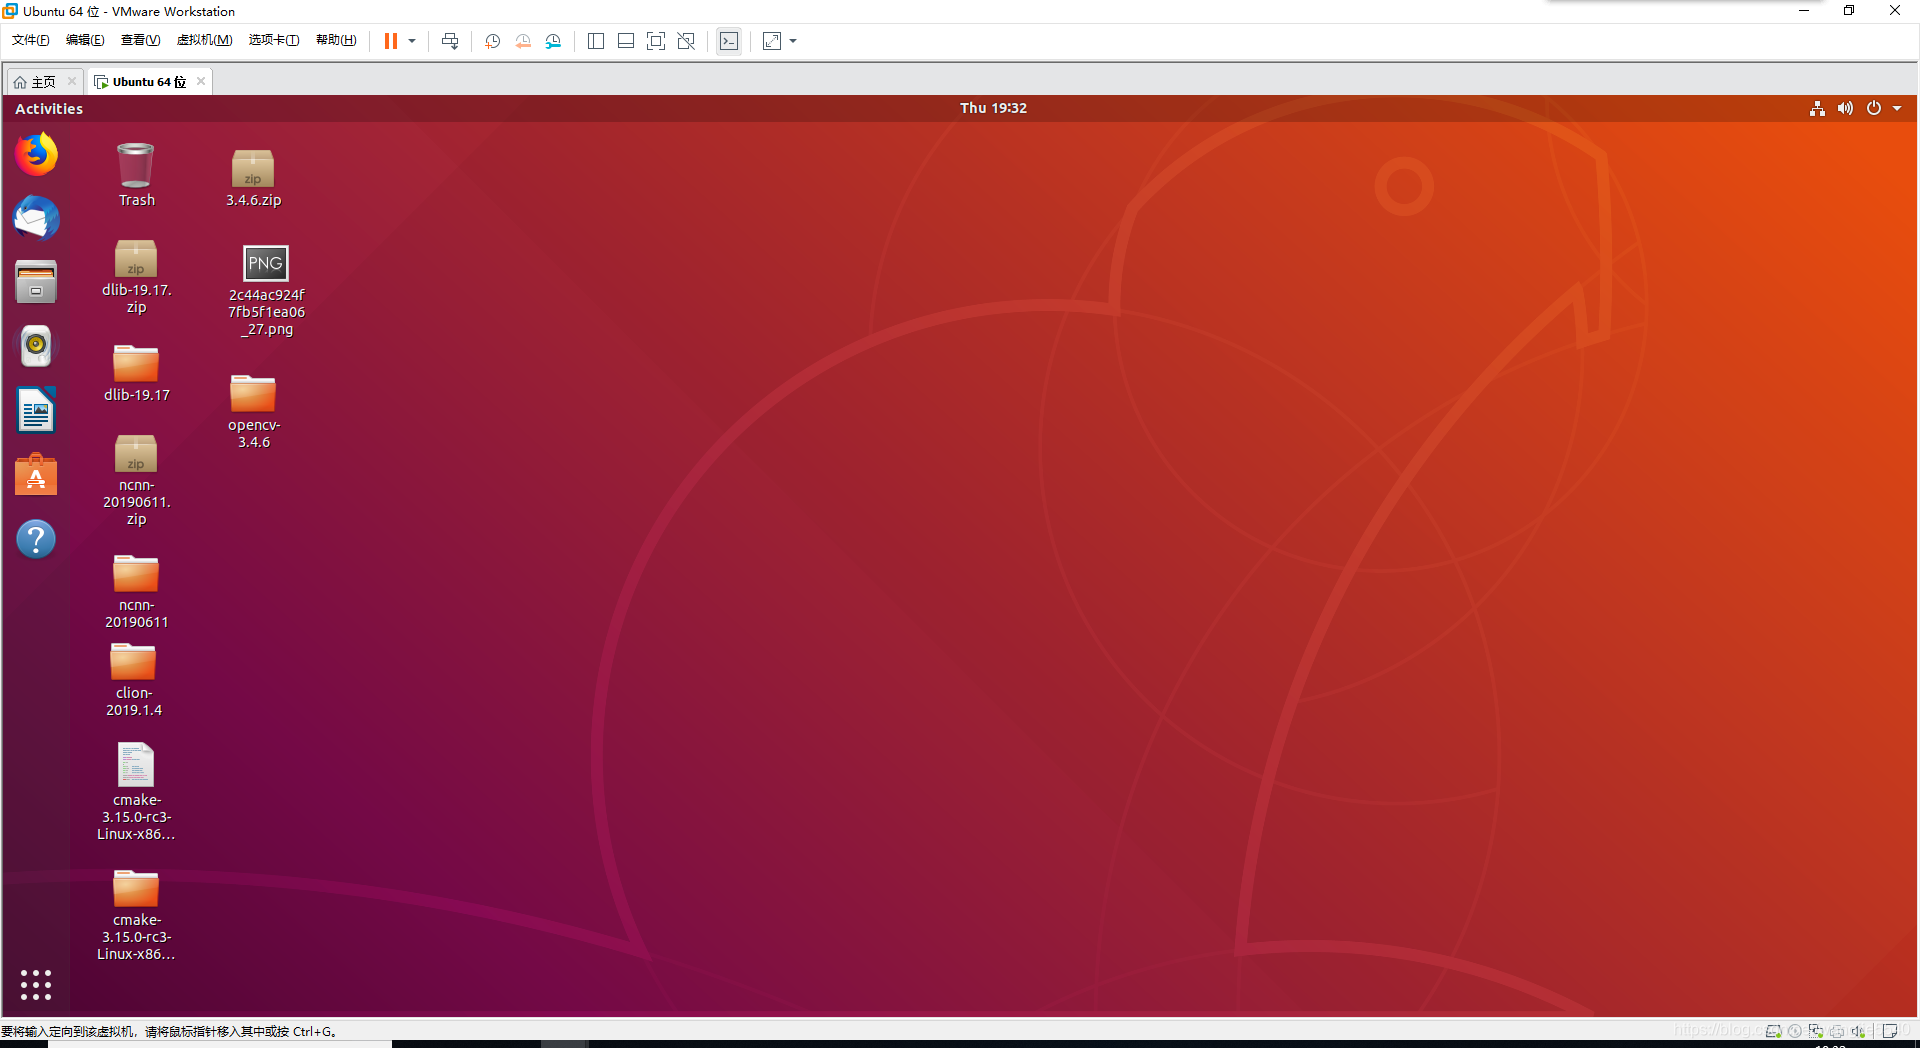Viewport: 1920px width, 1048px height.
Task: Pause the virtual machine with orange pause icon
Action: pyautogui.click(x=391, y=41)
